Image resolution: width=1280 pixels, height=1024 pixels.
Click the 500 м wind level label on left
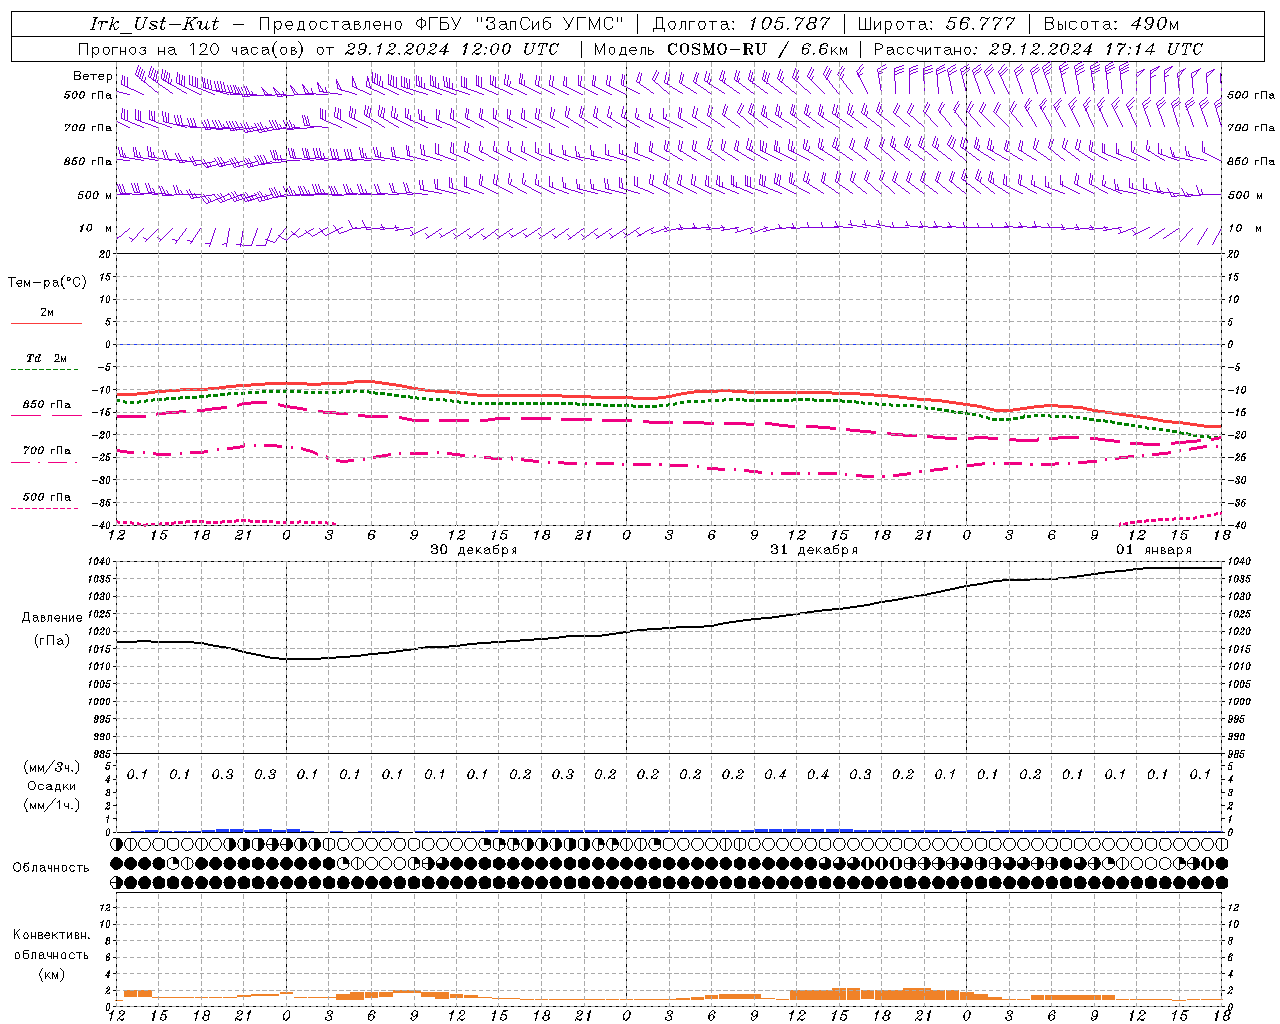pos(95,195)
